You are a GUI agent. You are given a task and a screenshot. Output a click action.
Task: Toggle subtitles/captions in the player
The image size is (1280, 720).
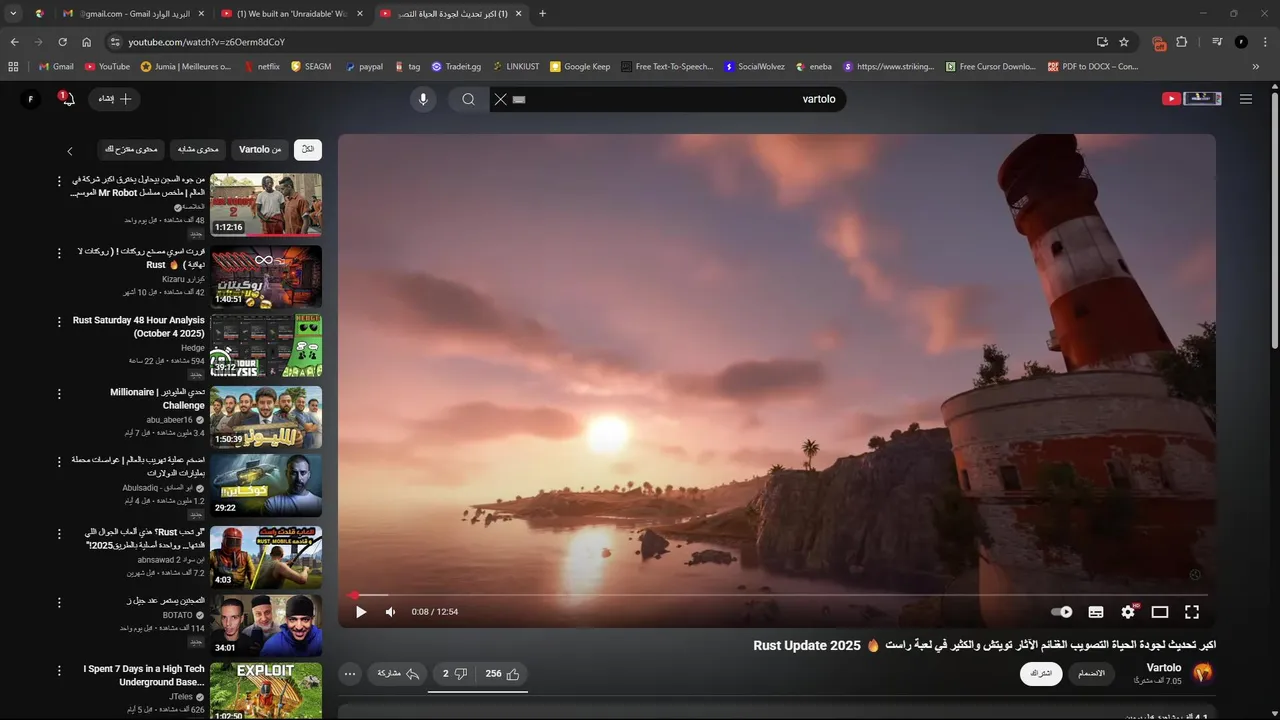(1096, 612)
